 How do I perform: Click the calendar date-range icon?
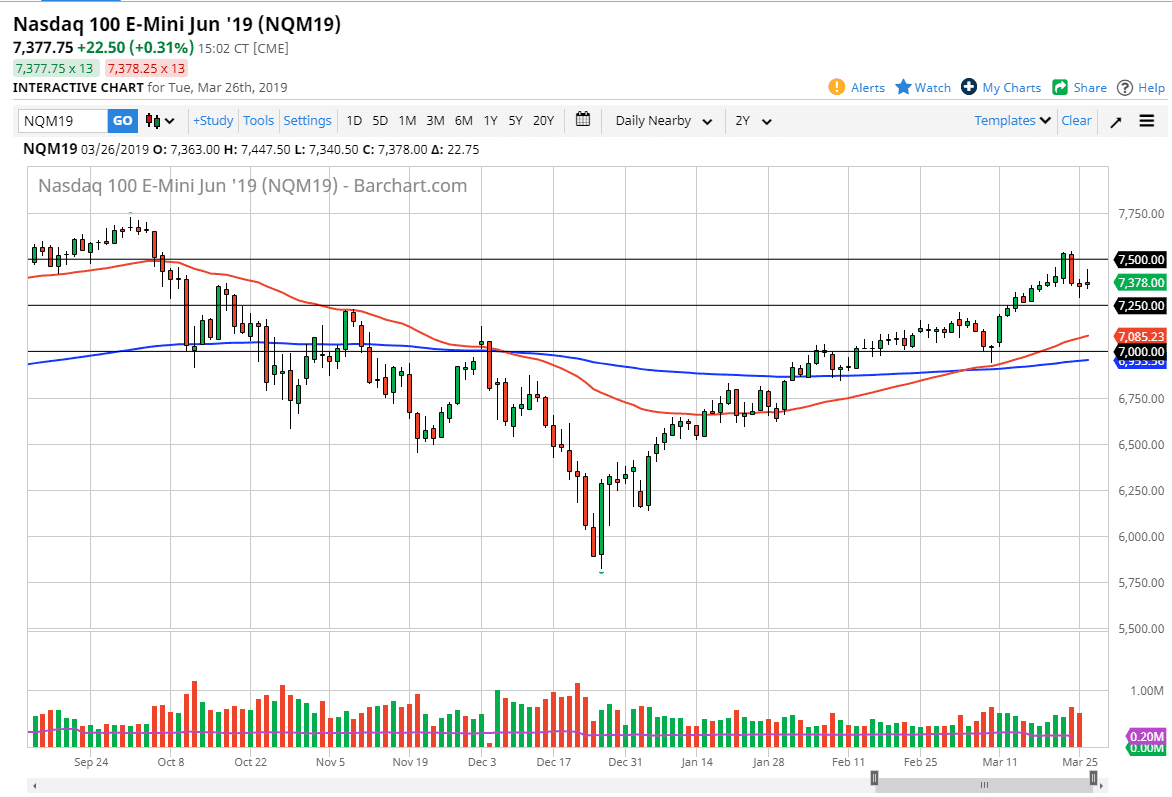pyautogui.click(x=583, y=120)
